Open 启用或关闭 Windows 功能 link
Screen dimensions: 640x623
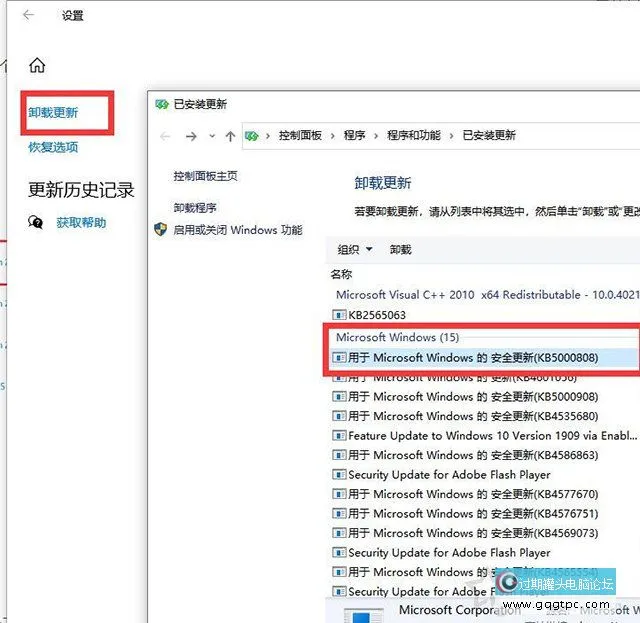(x=238, y=230)
